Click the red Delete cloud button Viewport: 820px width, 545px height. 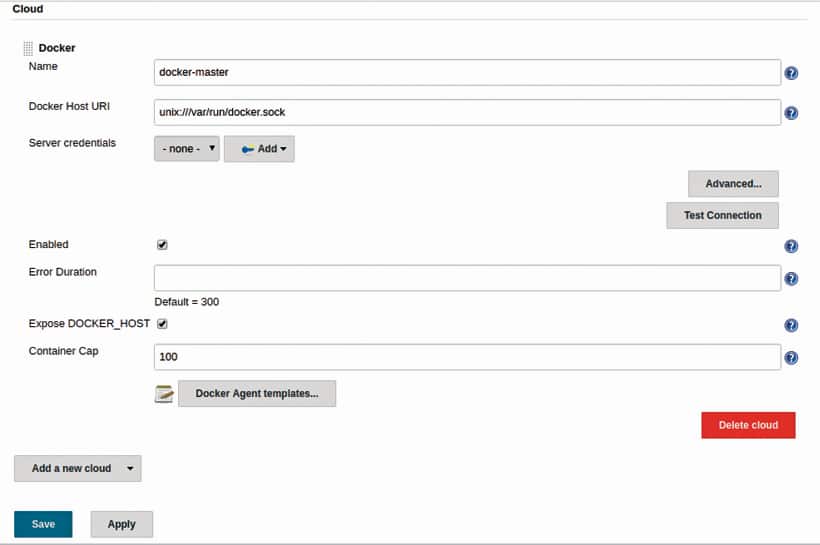[748, 425]
